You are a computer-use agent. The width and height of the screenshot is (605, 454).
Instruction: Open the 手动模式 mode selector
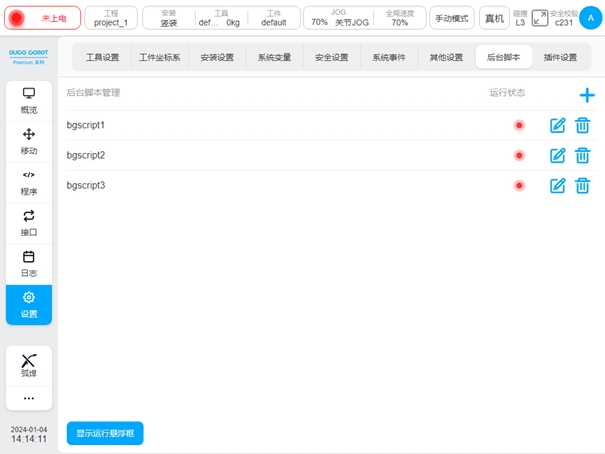coord(452,18)
